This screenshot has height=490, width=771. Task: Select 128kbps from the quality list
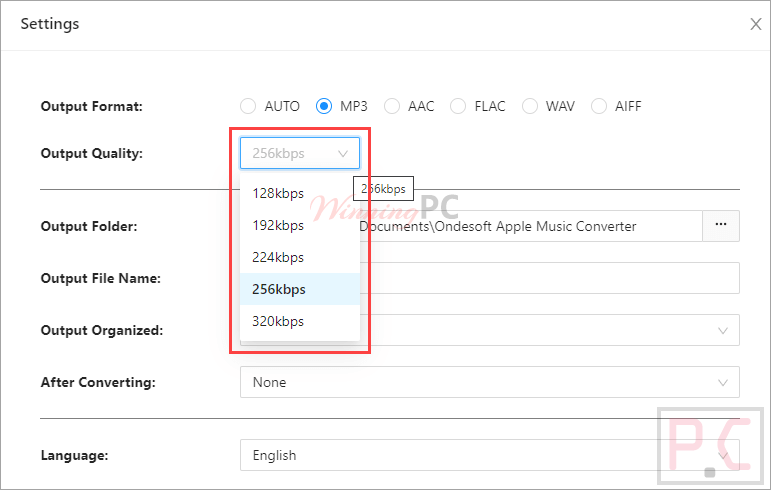click(300, 193)
